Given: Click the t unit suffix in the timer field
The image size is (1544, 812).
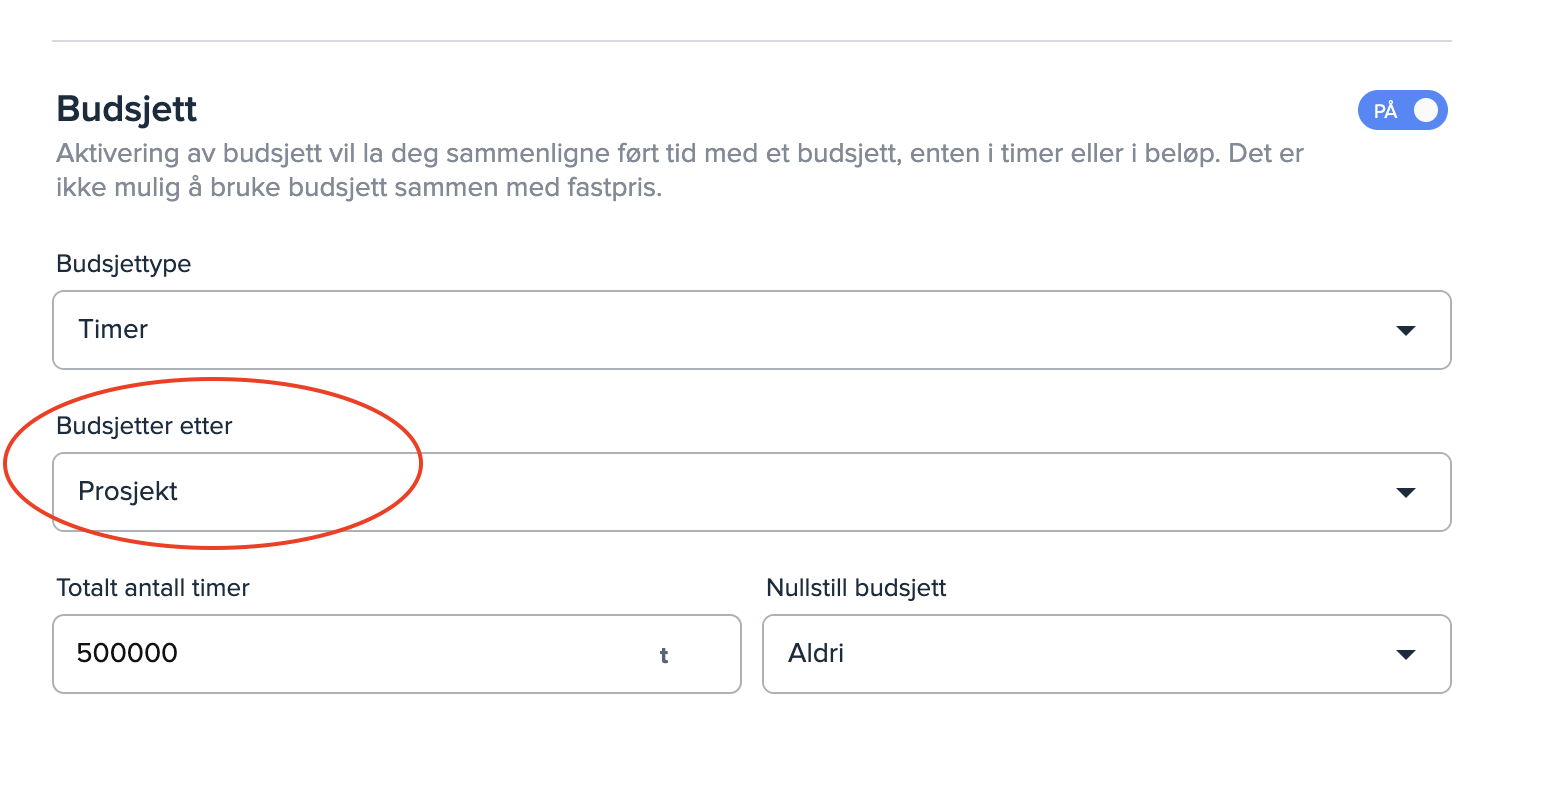Looking at the screenshot, I should (x=663, y=656).
